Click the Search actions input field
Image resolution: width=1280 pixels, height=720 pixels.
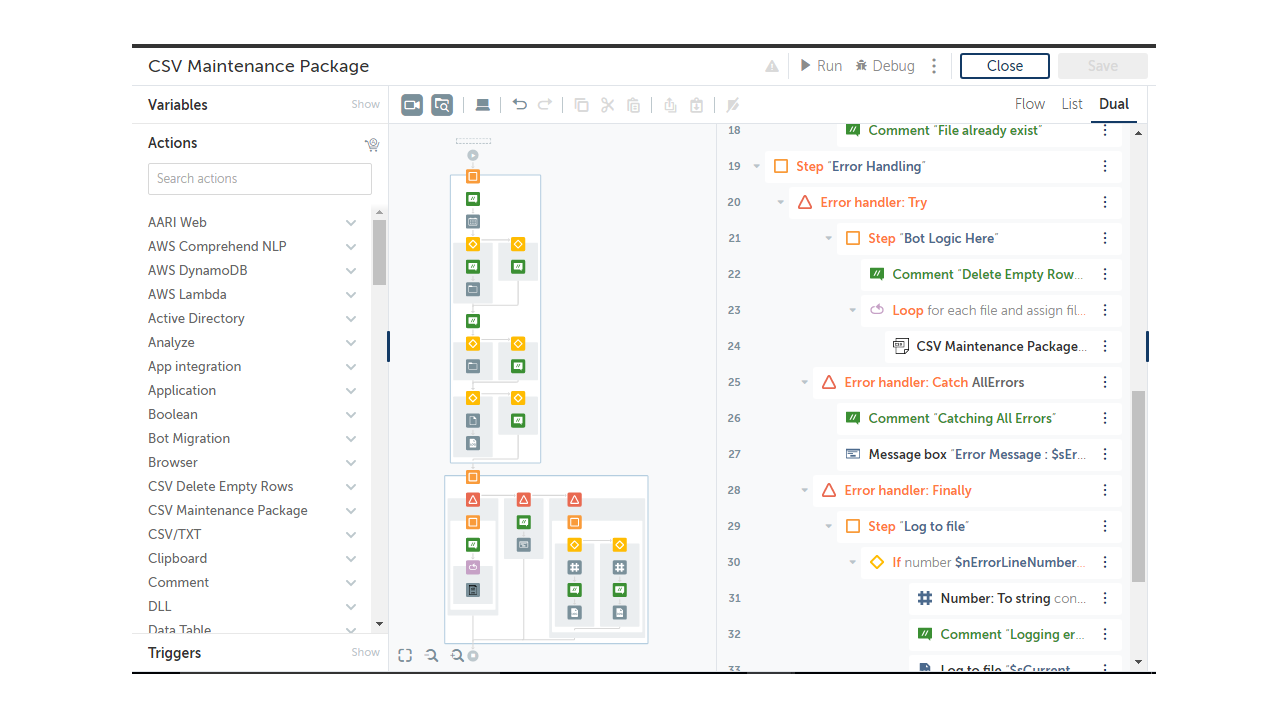(260, 179)
